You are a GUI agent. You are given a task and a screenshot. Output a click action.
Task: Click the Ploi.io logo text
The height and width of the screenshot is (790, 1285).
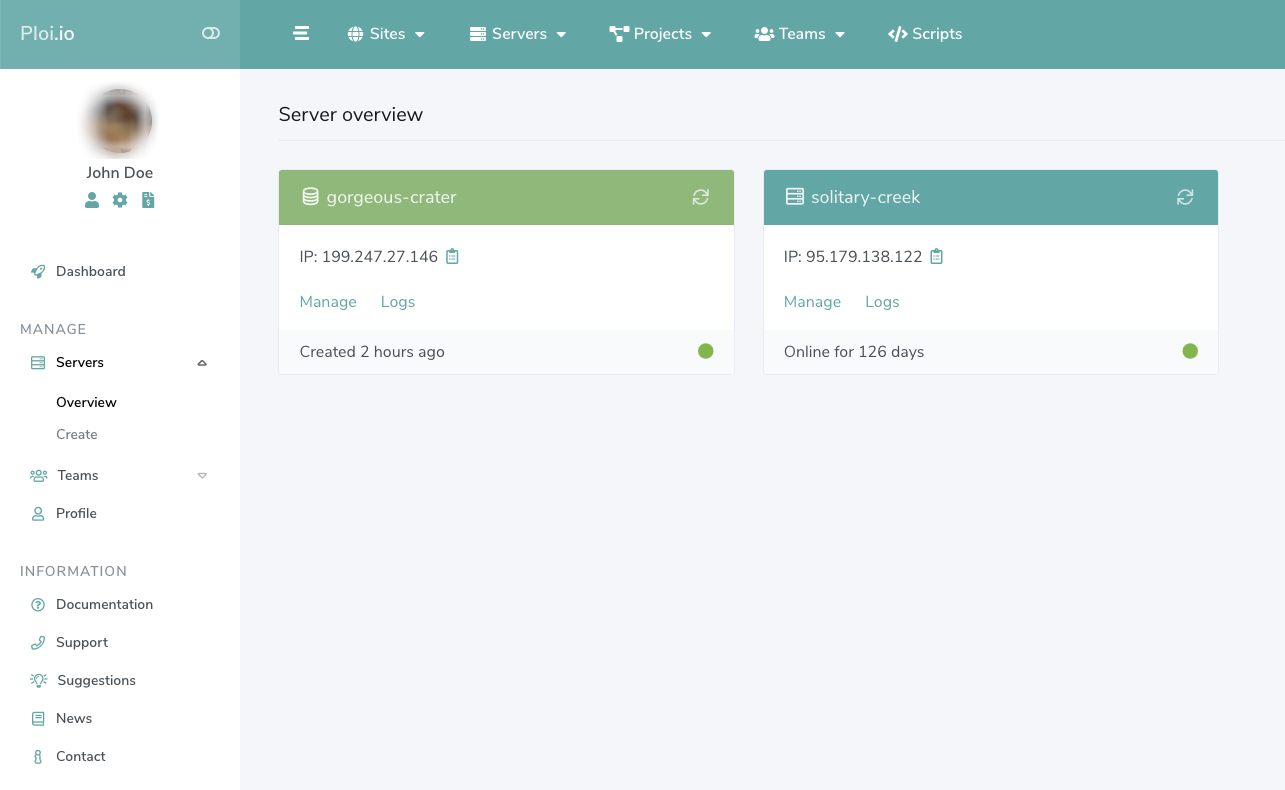(x=48, y=34)
